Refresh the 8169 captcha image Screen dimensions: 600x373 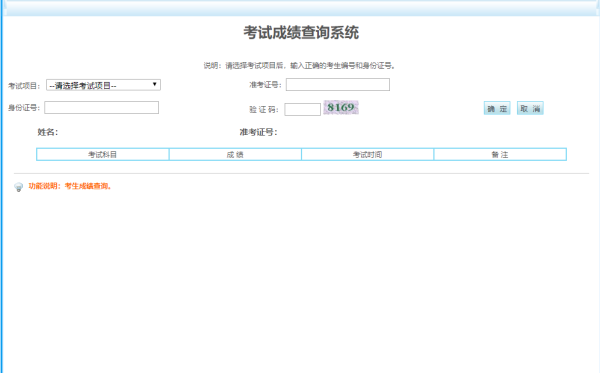[341, 107]
